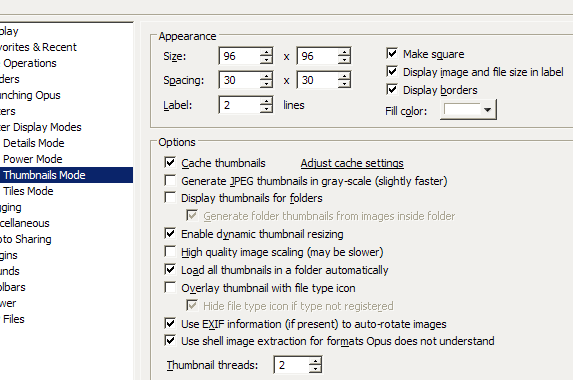Open Power Mode settings page
The width and height of the screenshot is (573, 380).
(x=33, y=159)
